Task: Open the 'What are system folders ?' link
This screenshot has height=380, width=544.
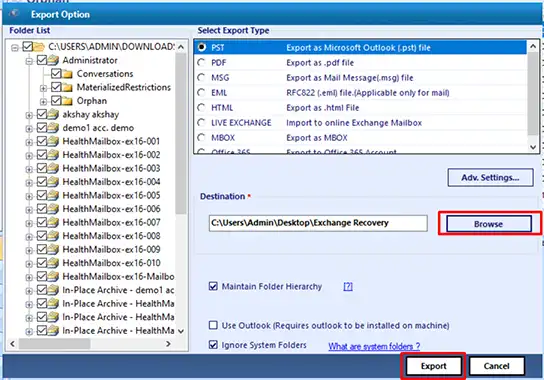Action: click(374, 346)
